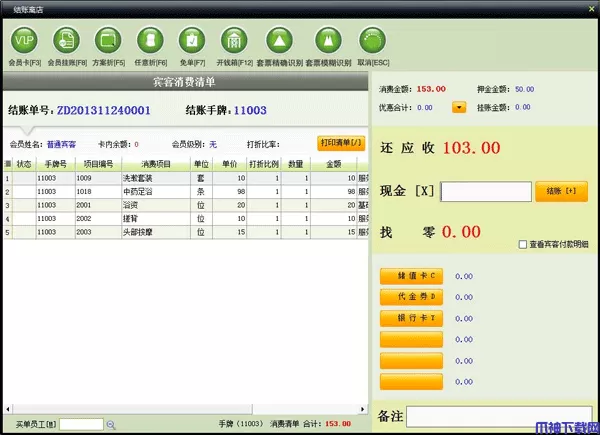Screen dimensions: 600x435
Task: Pick the 银行卡 bank card payment button
Action: 411,318
